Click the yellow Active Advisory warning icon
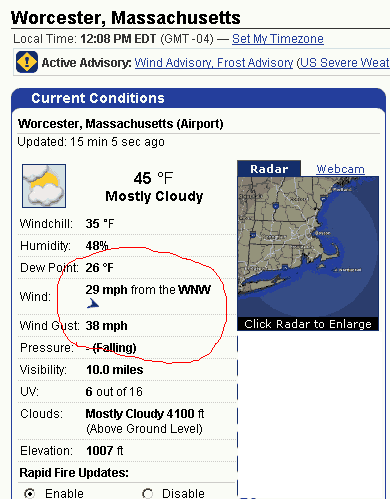 point(27,62)
